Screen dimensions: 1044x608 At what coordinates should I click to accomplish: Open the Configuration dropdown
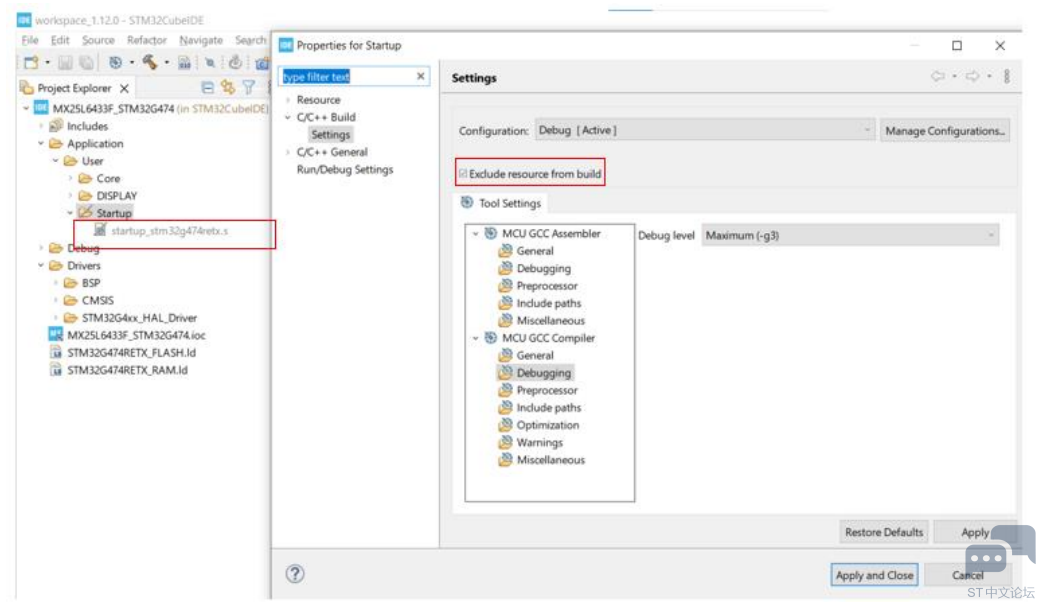[704, 131]
